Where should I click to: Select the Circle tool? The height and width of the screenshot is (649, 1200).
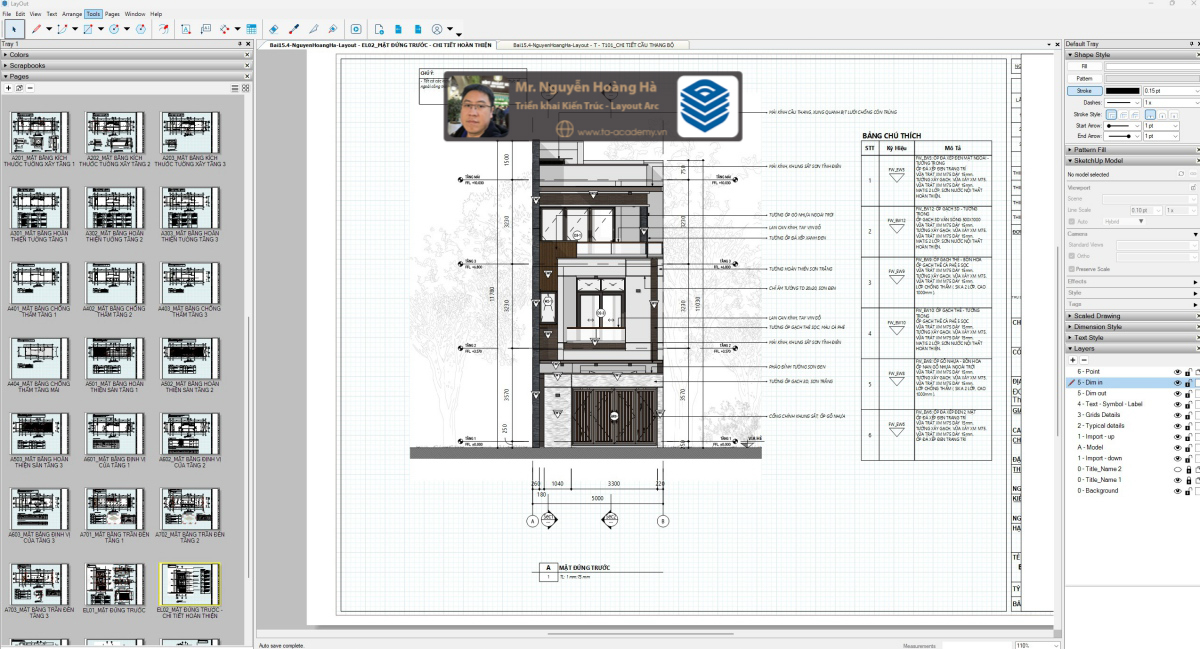pyautogui.click(x=114, y=29)
